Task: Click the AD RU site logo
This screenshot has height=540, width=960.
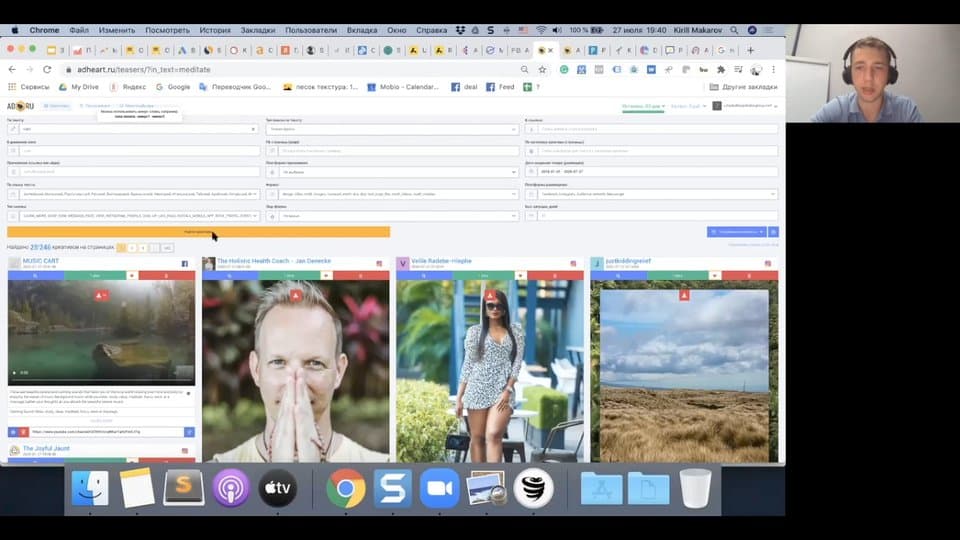Action: (20, 106)
